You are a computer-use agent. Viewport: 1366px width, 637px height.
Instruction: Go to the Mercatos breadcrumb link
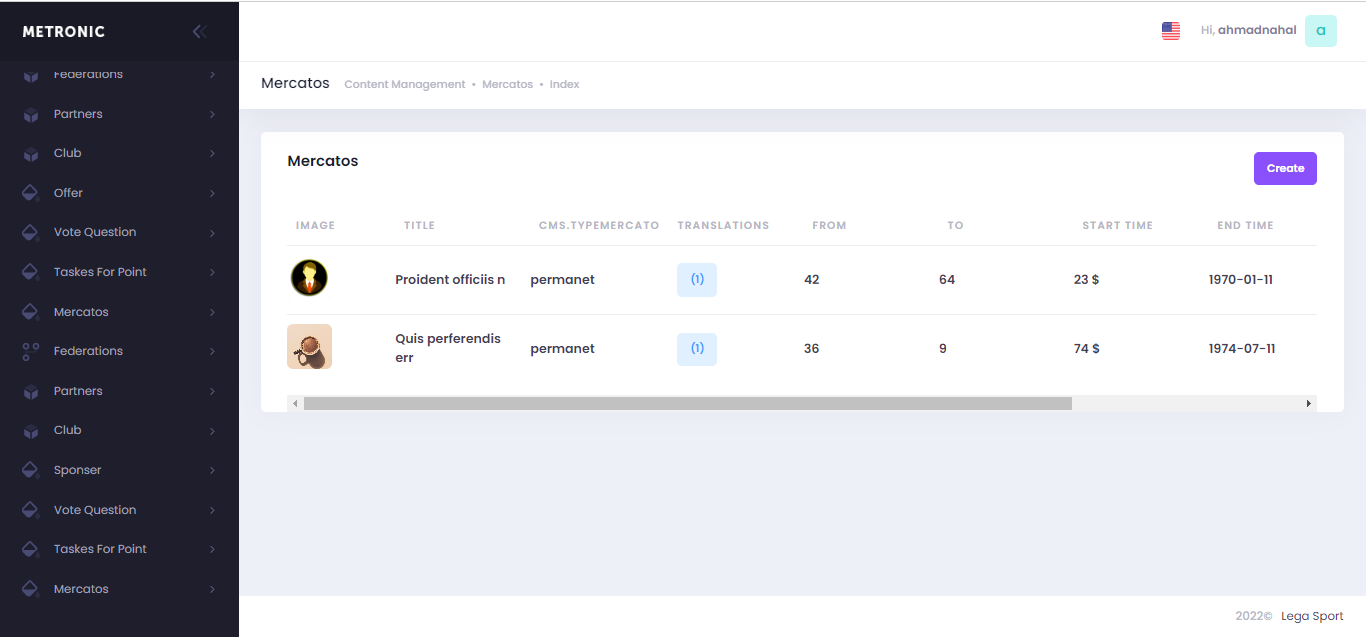point(507,85)
